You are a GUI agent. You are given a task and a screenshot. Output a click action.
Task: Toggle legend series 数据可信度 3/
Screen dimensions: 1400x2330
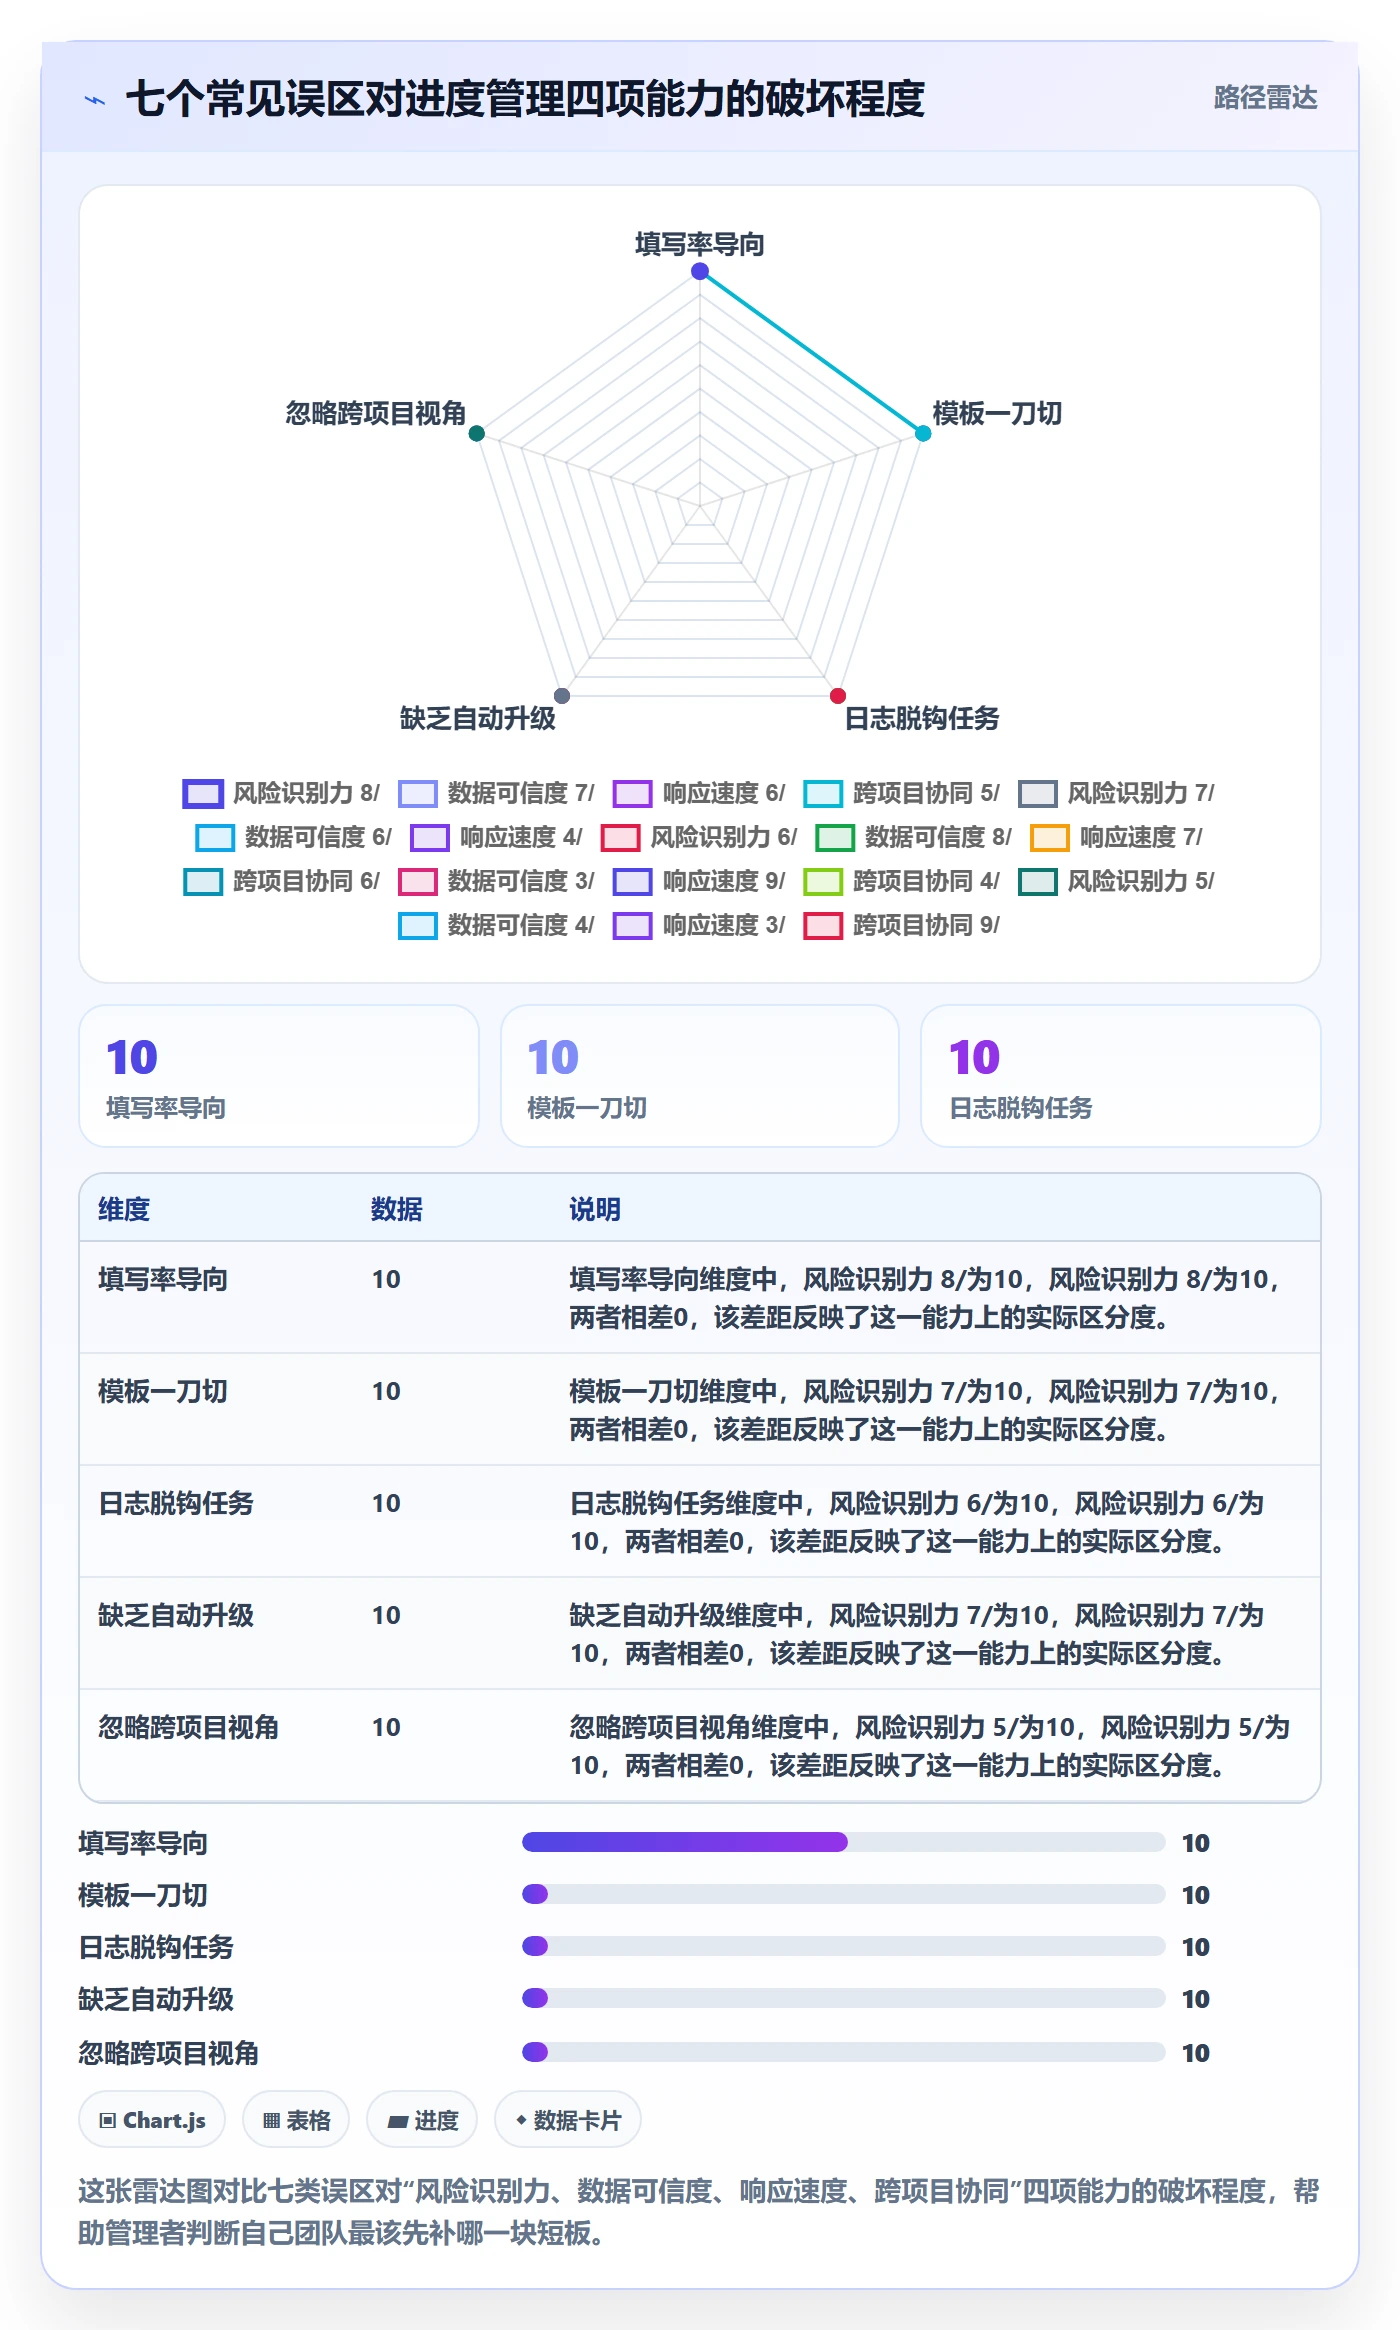496,881
